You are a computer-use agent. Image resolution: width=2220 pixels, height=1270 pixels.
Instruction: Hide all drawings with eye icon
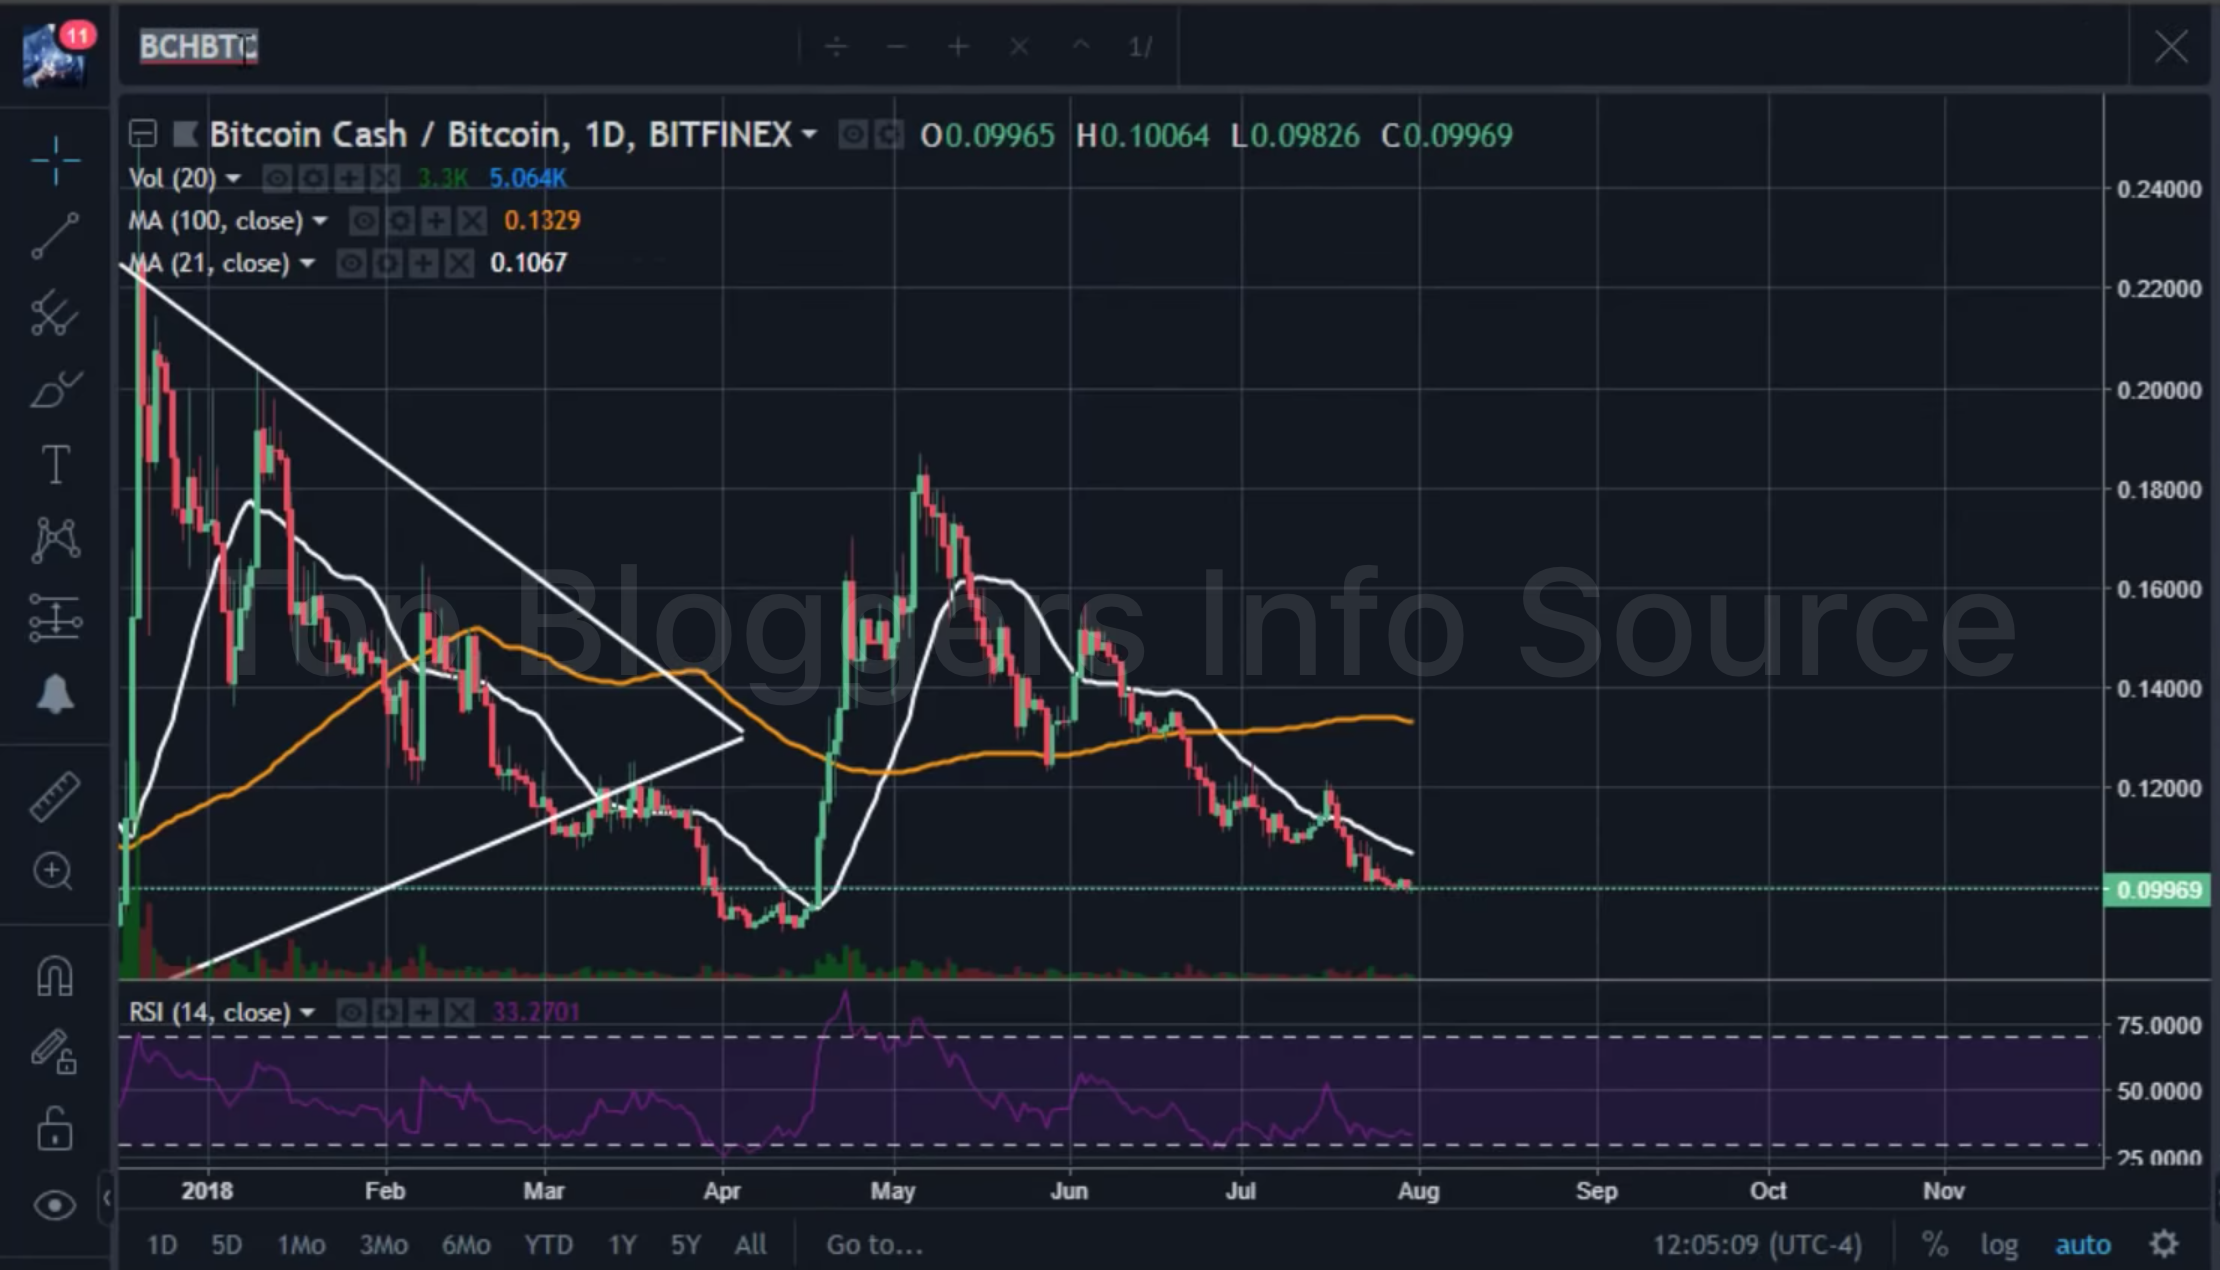click(x=55, y=1205)
